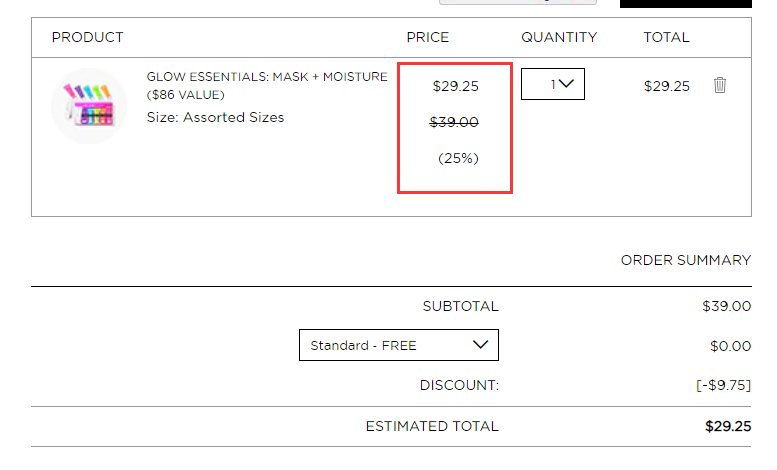Click the QUANTITY column header

click(559, 37)
